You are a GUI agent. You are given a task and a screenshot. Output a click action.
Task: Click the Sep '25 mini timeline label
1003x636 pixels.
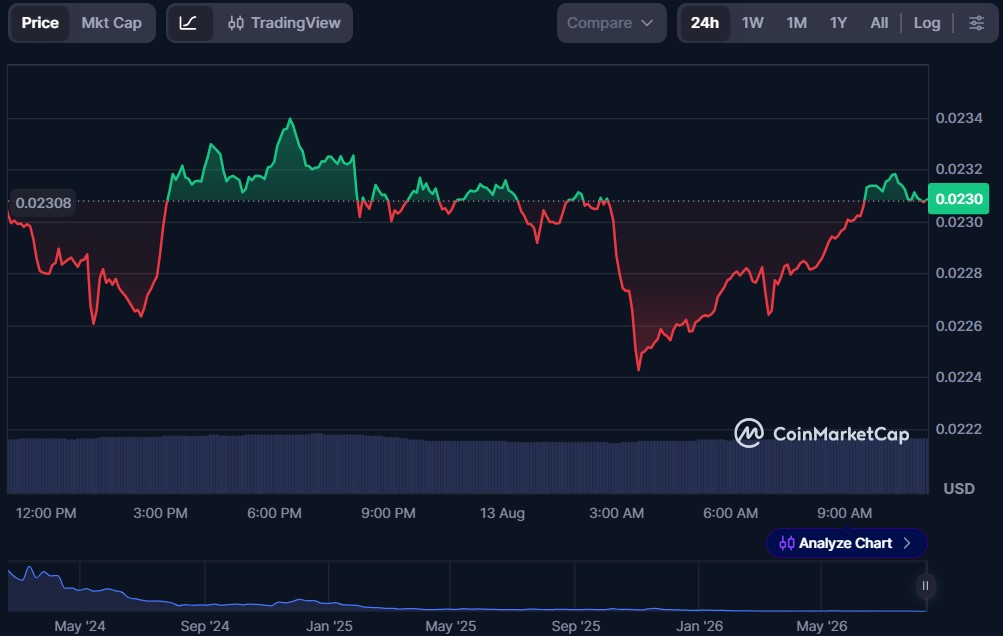pos(576,626)
